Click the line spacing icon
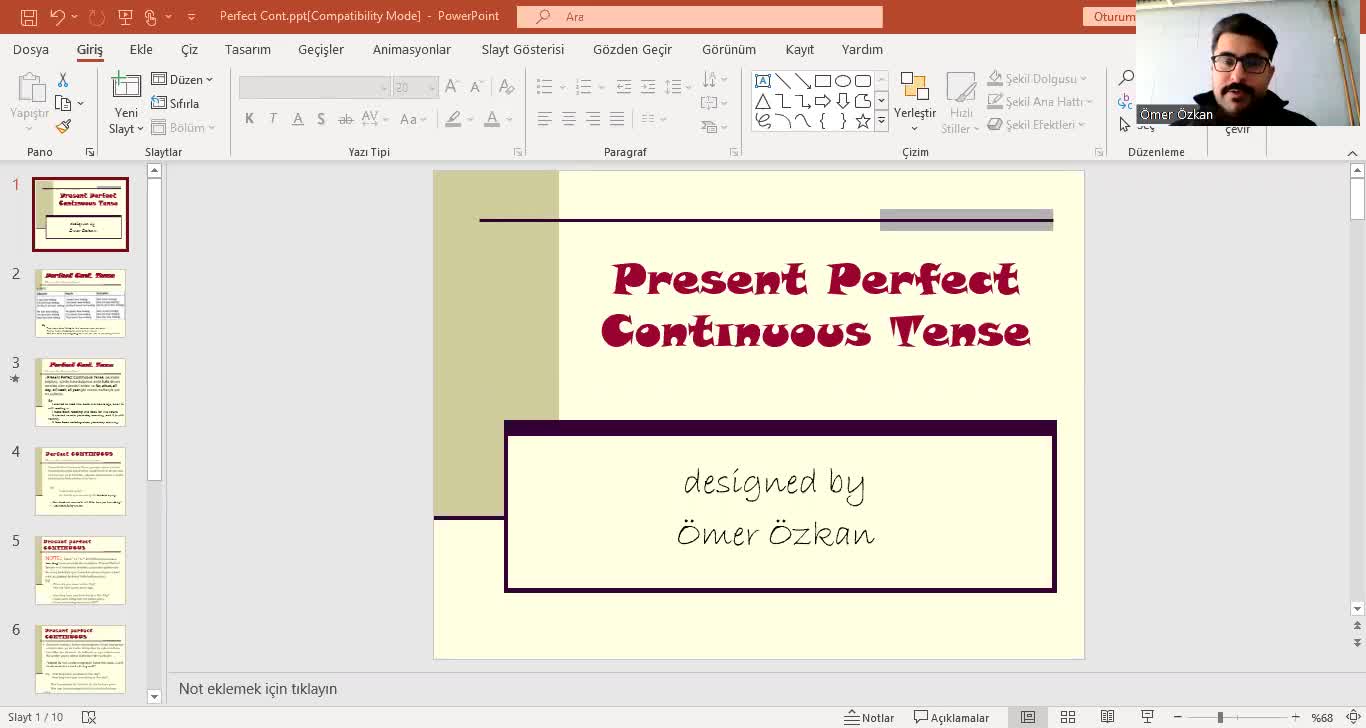This screenshot has height=728, width=1366. click(673, 87)
